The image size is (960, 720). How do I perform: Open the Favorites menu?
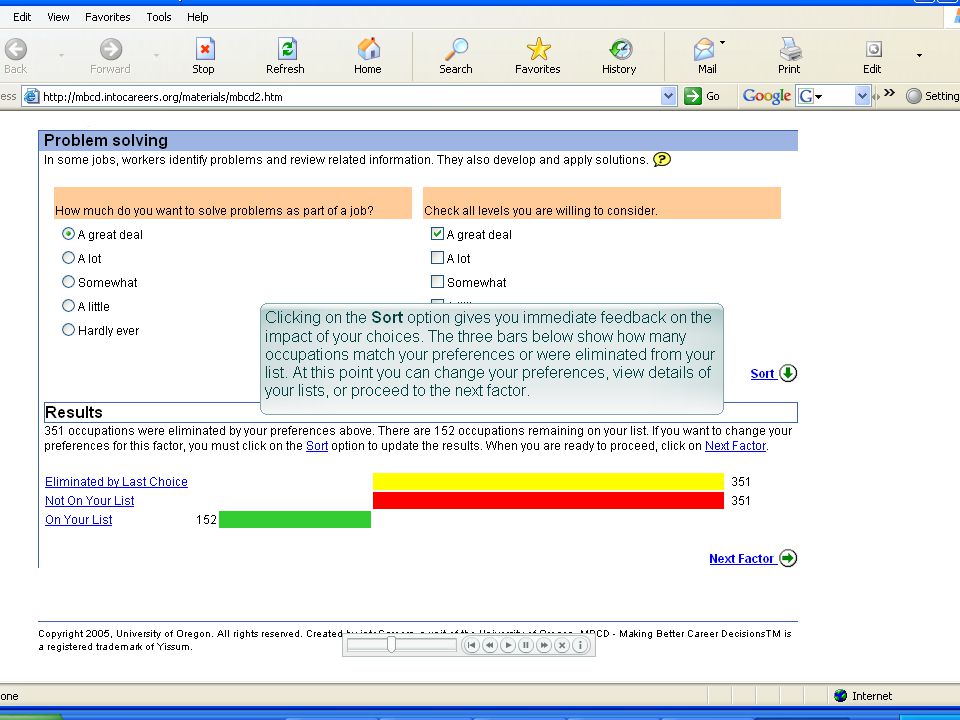pos(108,17)
